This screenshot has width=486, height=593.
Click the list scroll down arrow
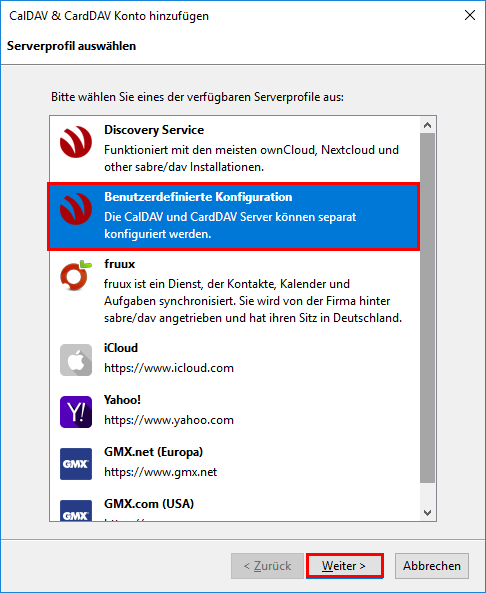pos(428,513)
